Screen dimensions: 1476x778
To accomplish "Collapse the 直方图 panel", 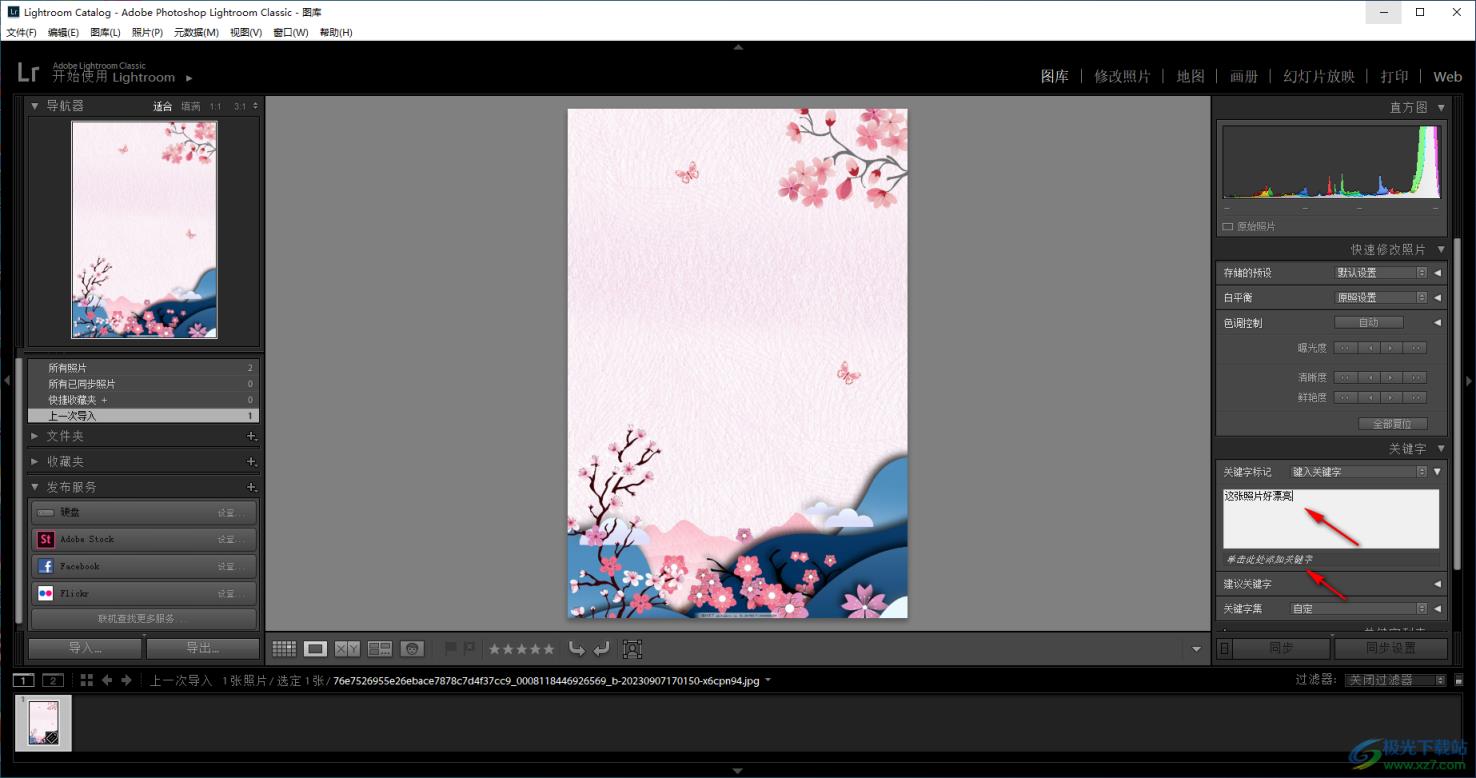I will tap(1441, 107).
